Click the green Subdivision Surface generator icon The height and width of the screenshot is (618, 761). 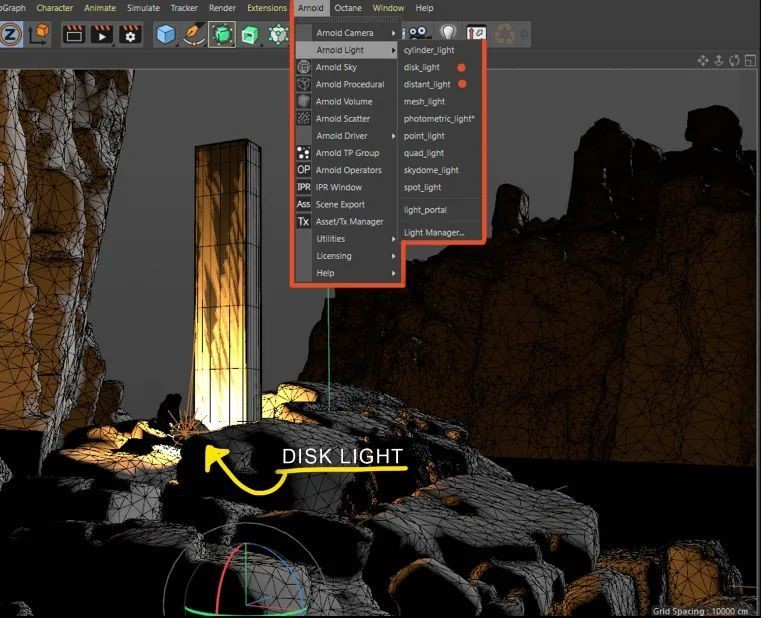click(x=222, y=34)
